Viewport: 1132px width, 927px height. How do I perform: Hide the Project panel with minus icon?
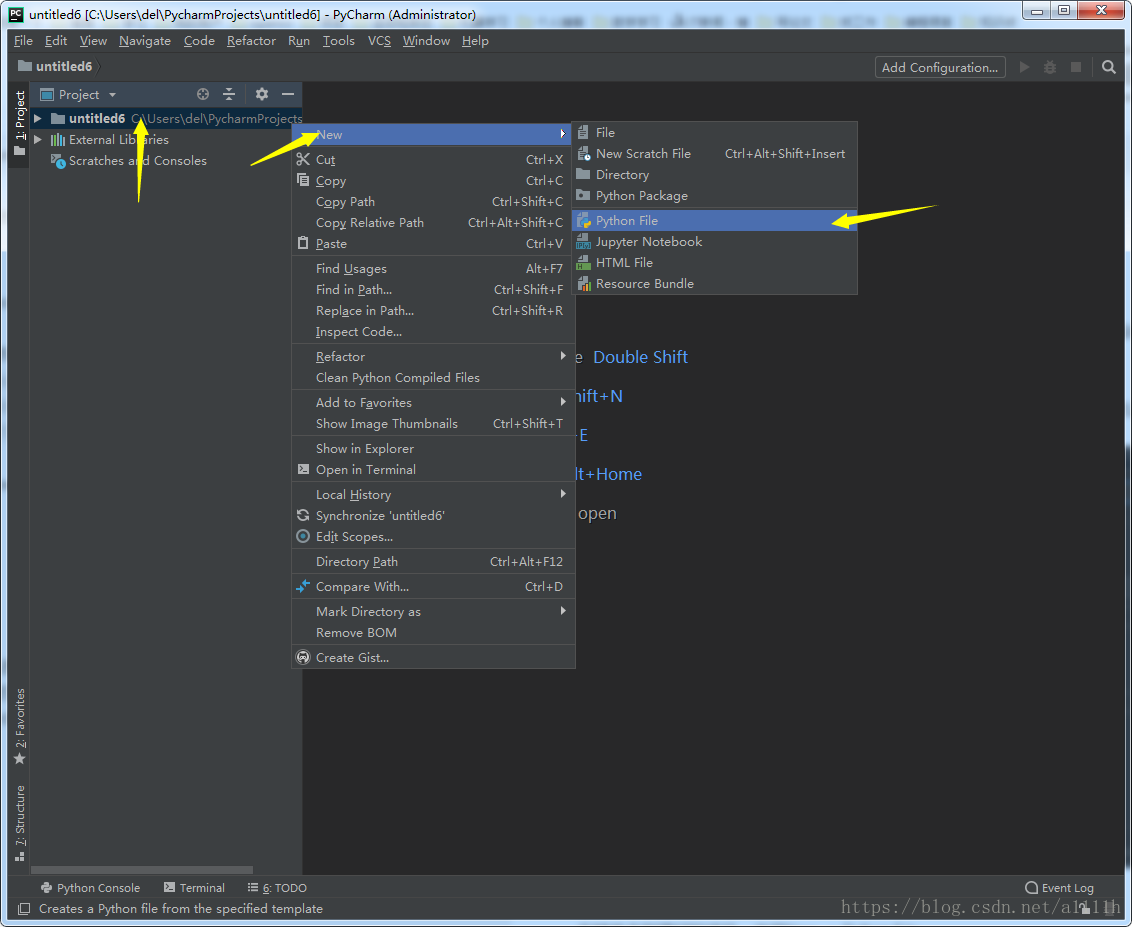pos(287,95)
